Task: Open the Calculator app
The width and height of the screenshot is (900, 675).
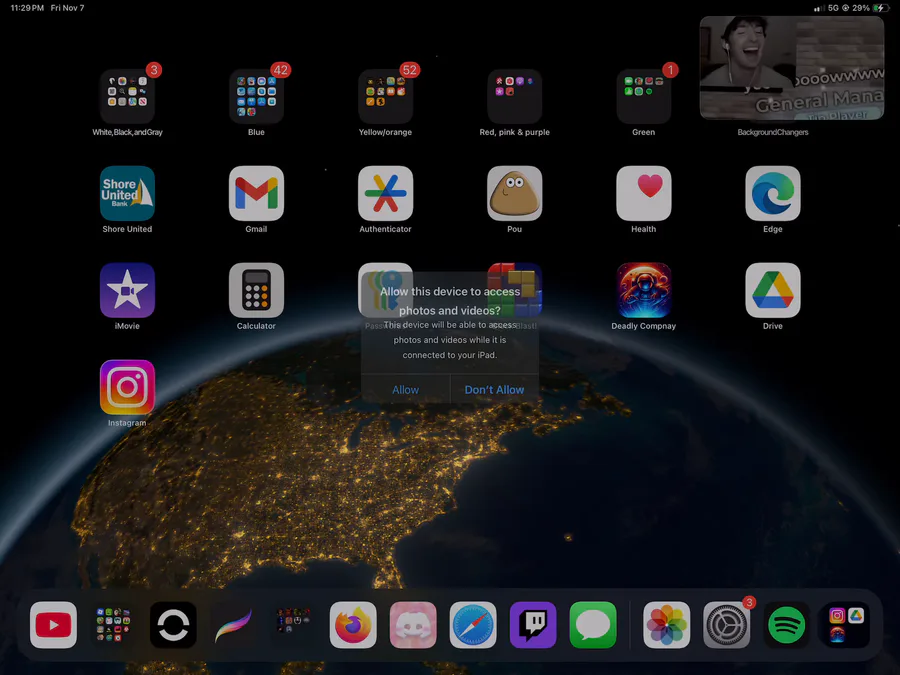Action: click(x=257, y=290)
